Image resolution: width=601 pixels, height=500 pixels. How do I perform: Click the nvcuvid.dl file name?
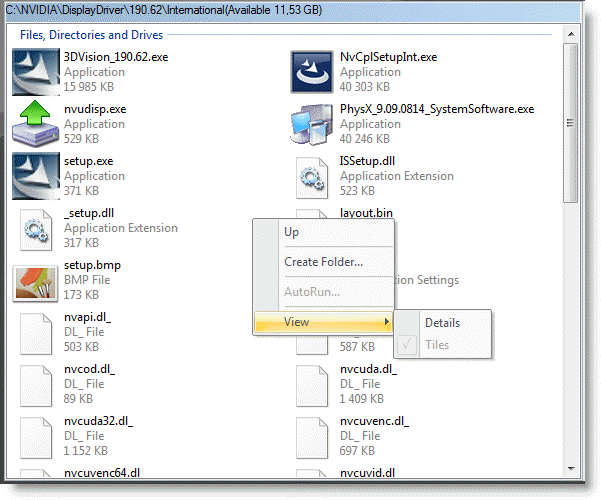coord(367,472)
